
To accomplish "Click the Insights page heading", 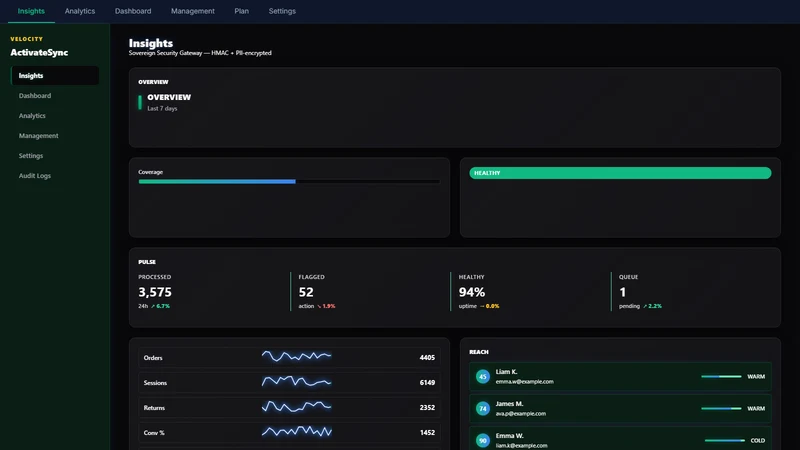I will click(x=151, y=43).
